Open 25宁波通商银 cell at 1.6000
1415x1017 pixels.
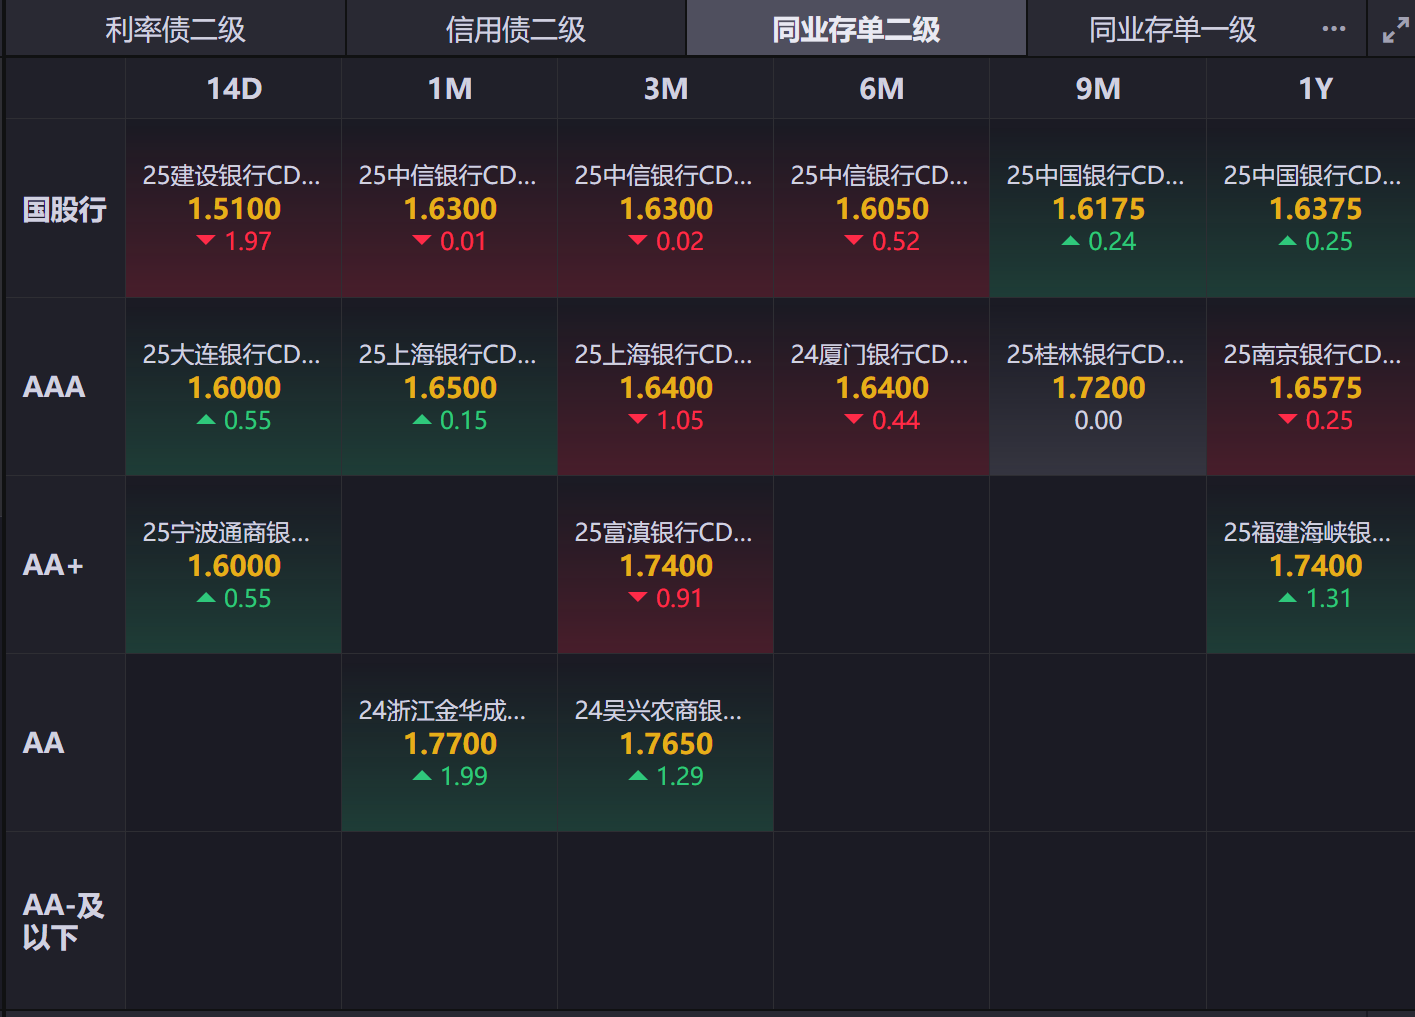(234, 565)
